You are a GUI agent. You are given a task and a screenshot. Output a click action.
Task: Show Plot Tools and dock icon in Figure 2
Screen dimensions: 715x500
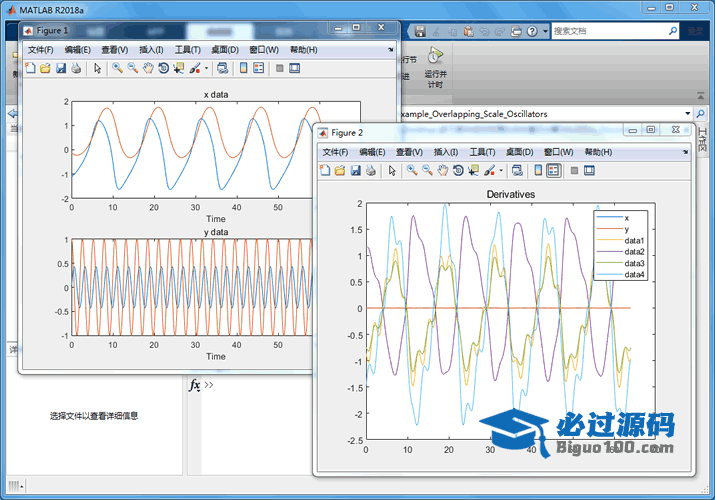(x=589, y=170)
